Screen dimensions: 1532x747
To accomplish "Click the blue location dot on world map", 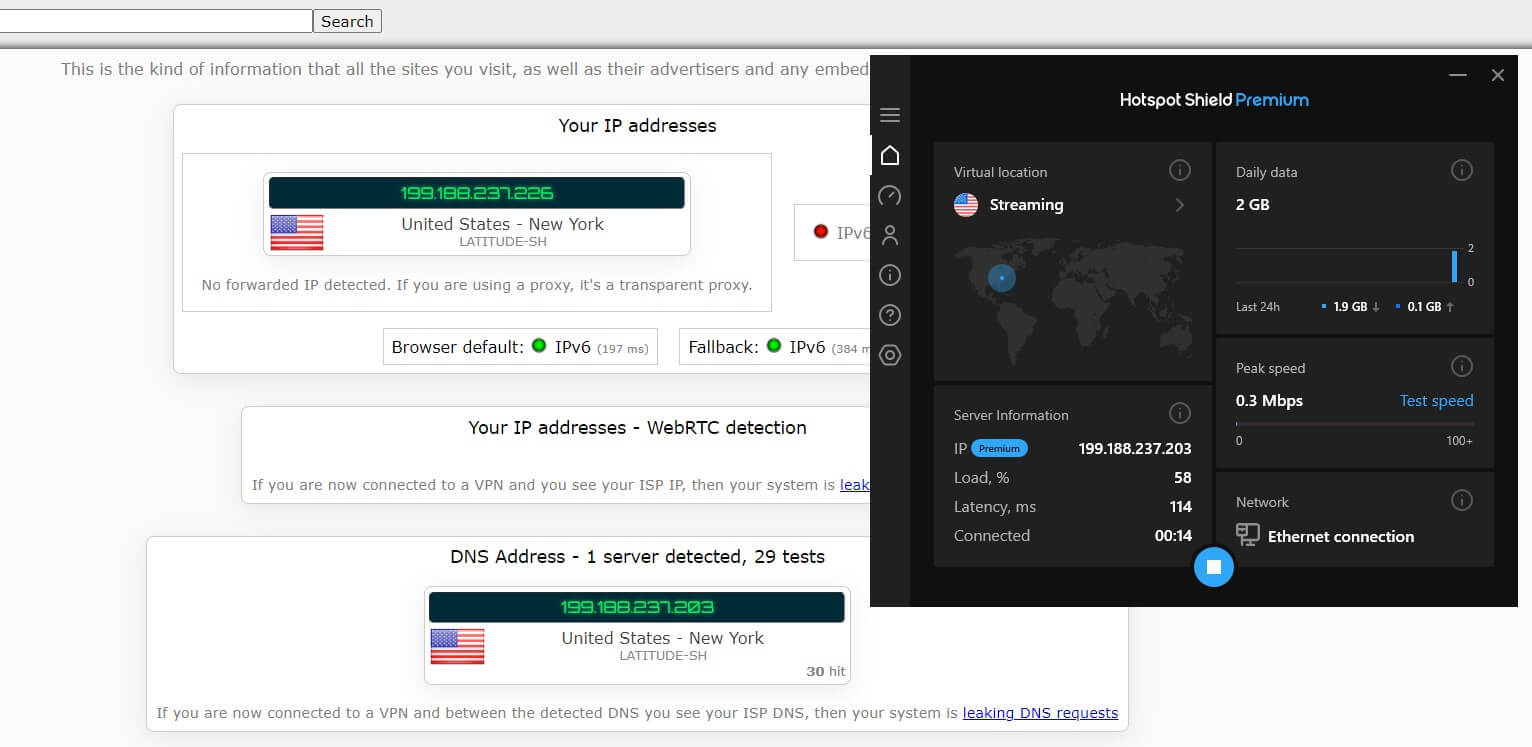I will (x=1002, y=277).
